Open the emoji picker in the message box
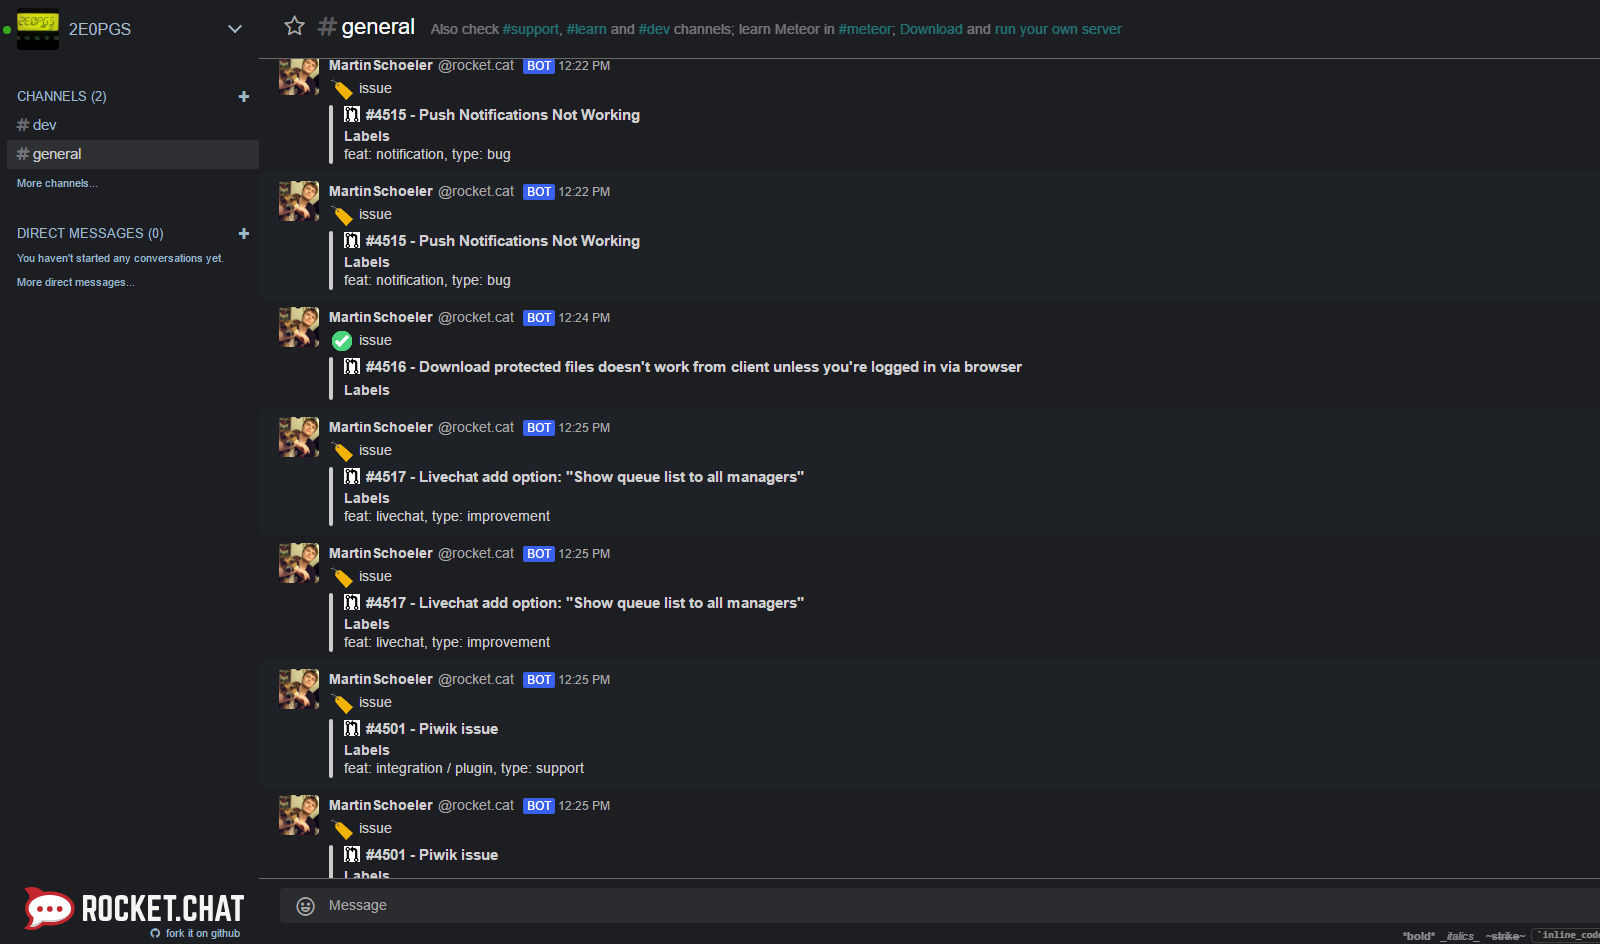Screen dimensions: 1600x944 click(304, 906)
